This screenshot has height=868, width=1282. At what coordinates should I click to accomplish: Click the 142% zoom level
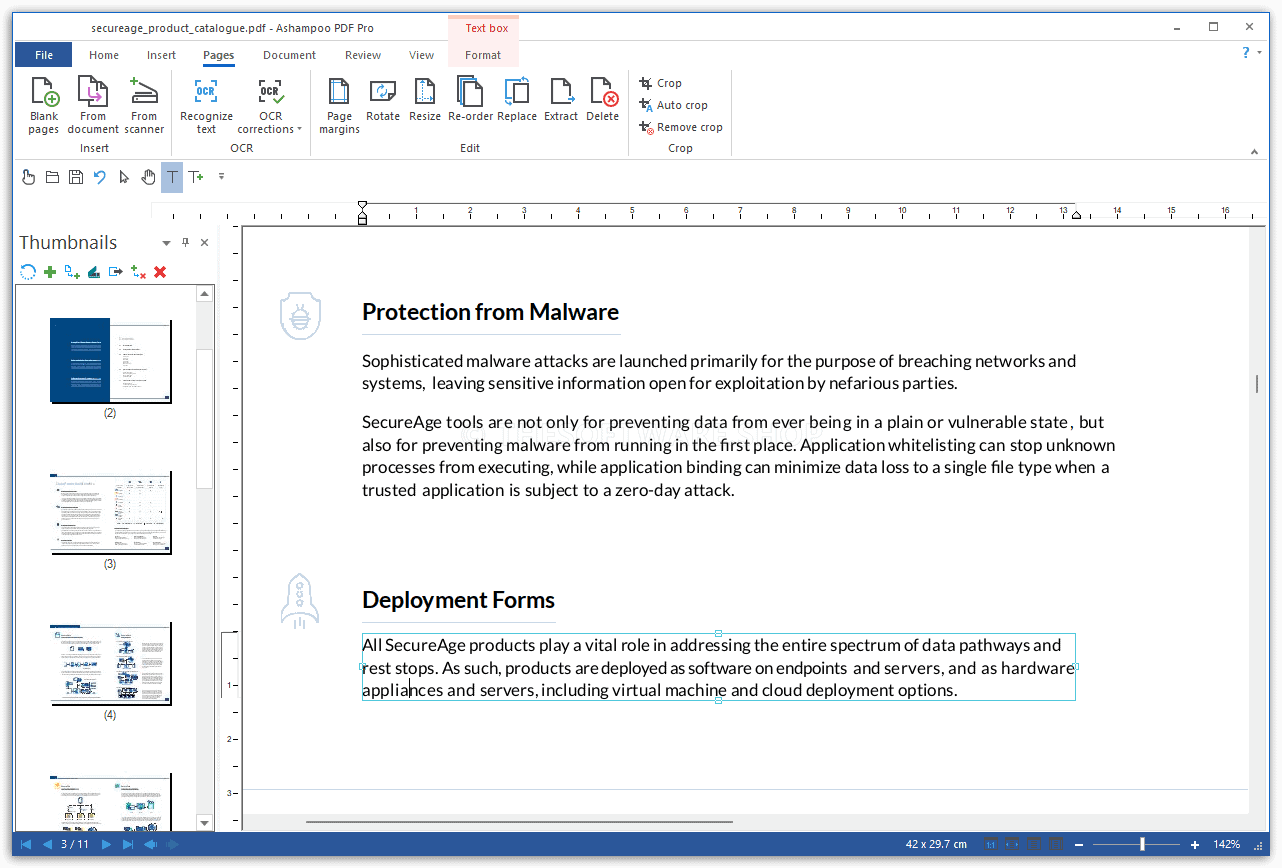click(1227, 845)
